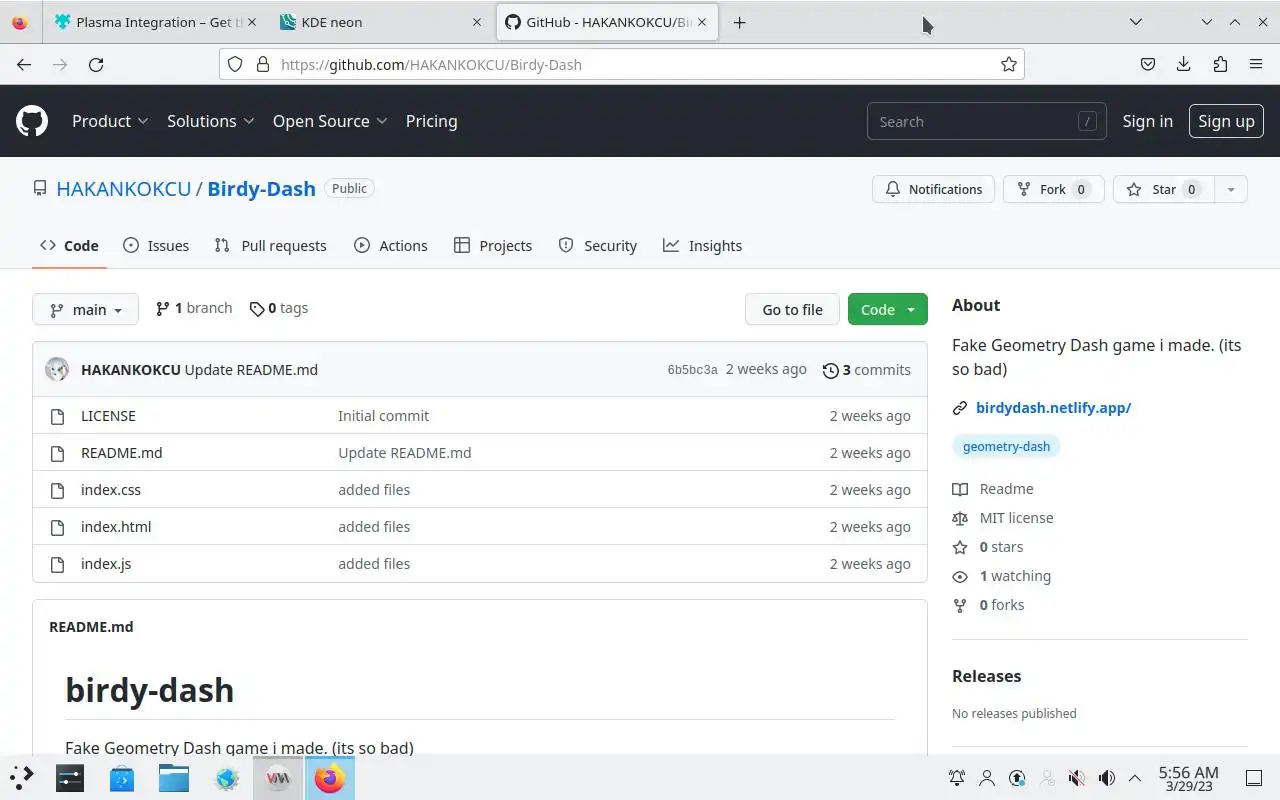Click the HAKANKOKCU avatar in commit row
The image size is (1280, 800).
point(57,369)
